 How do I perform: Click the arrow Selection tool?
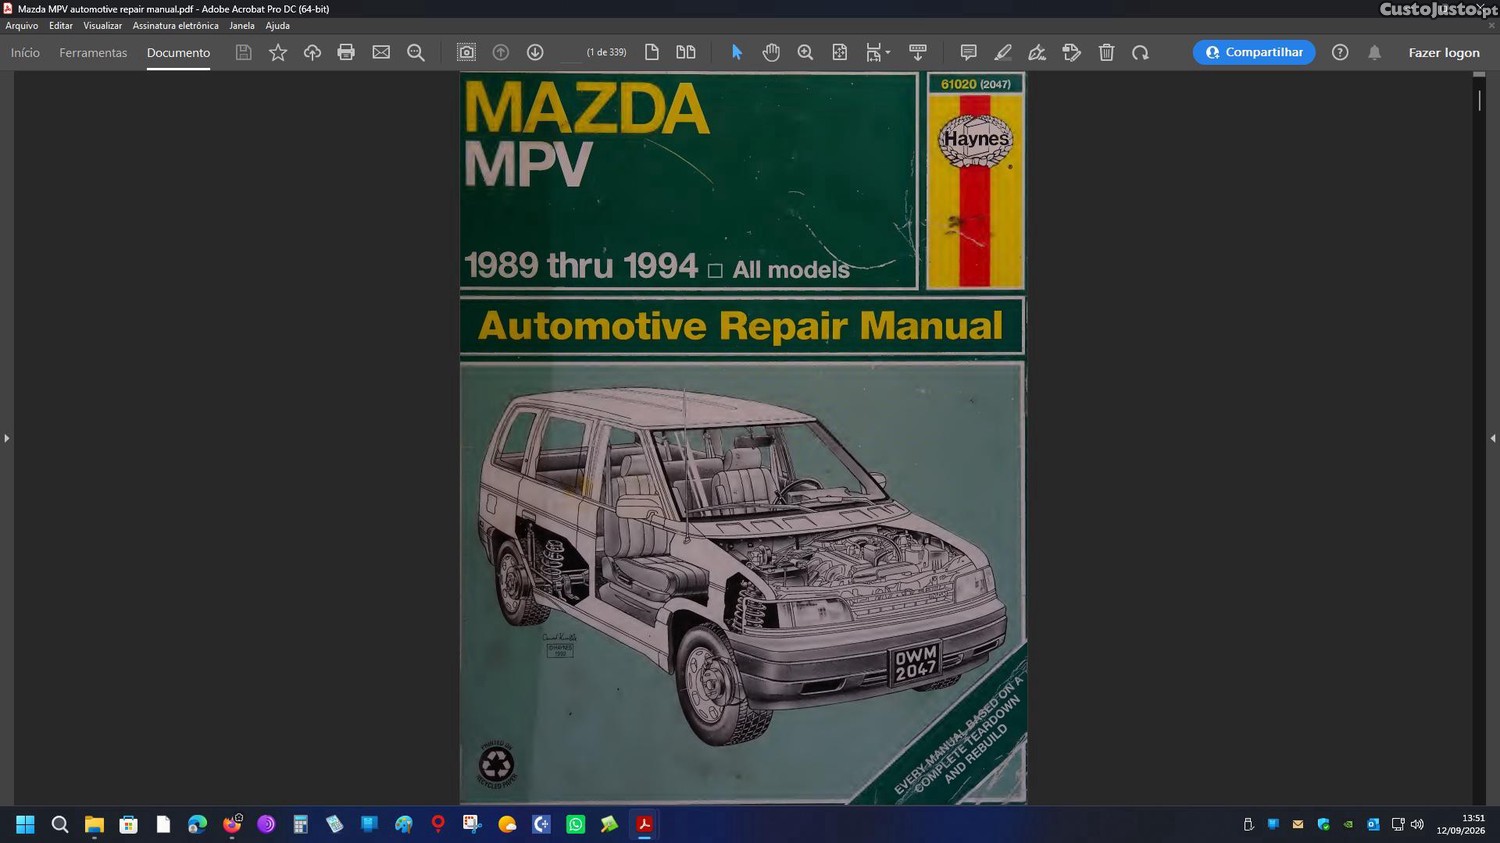737,52
